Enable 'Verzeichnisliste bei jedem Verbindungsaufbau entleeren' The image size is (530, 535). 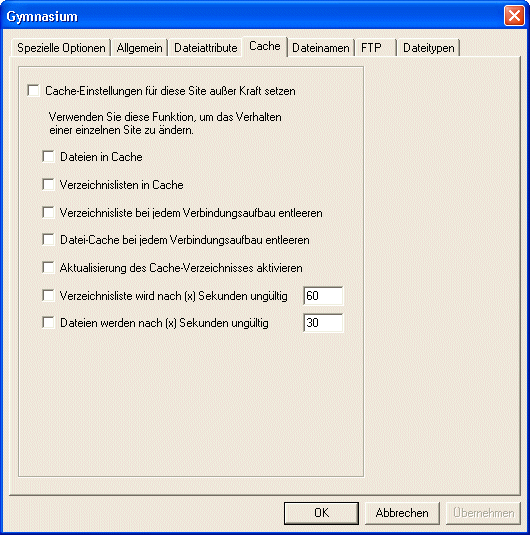(48, 213)
